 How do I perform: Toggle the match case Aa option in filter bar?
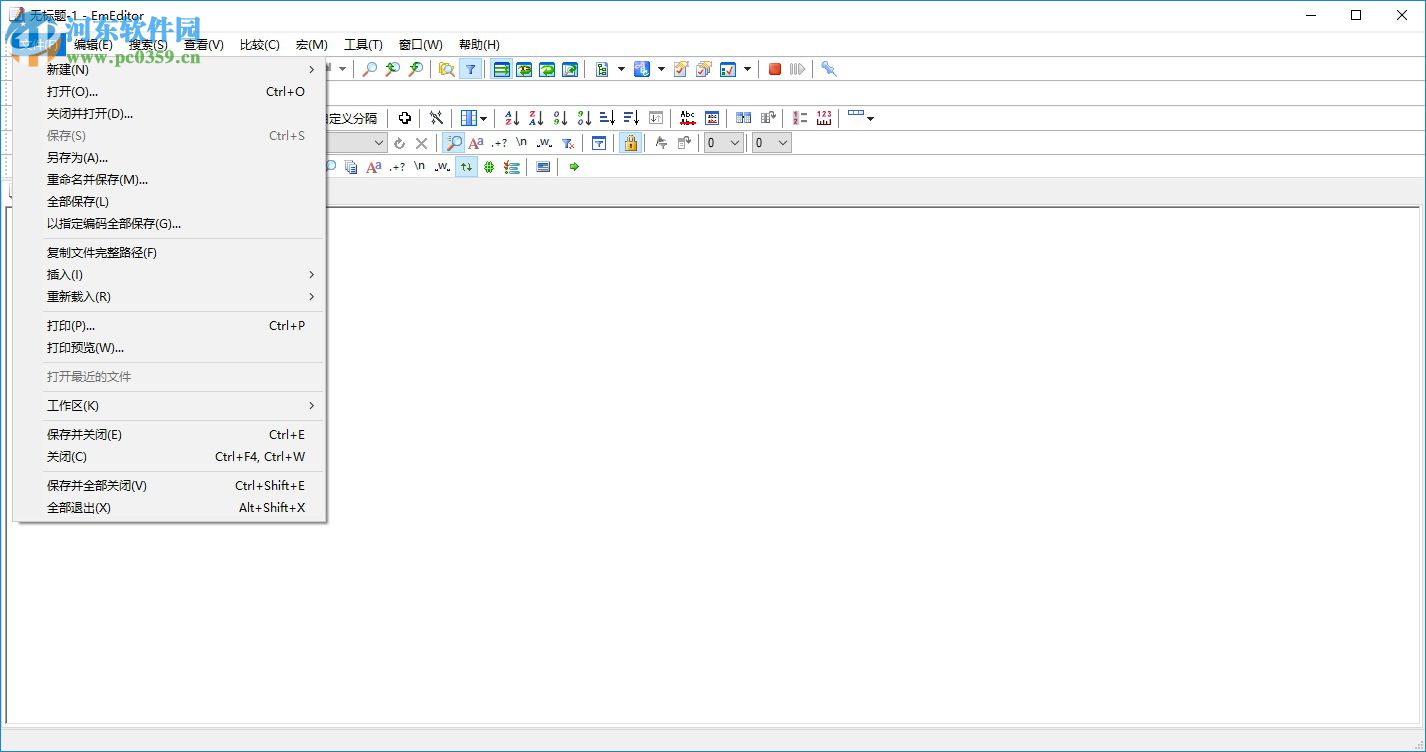[476, 143]
